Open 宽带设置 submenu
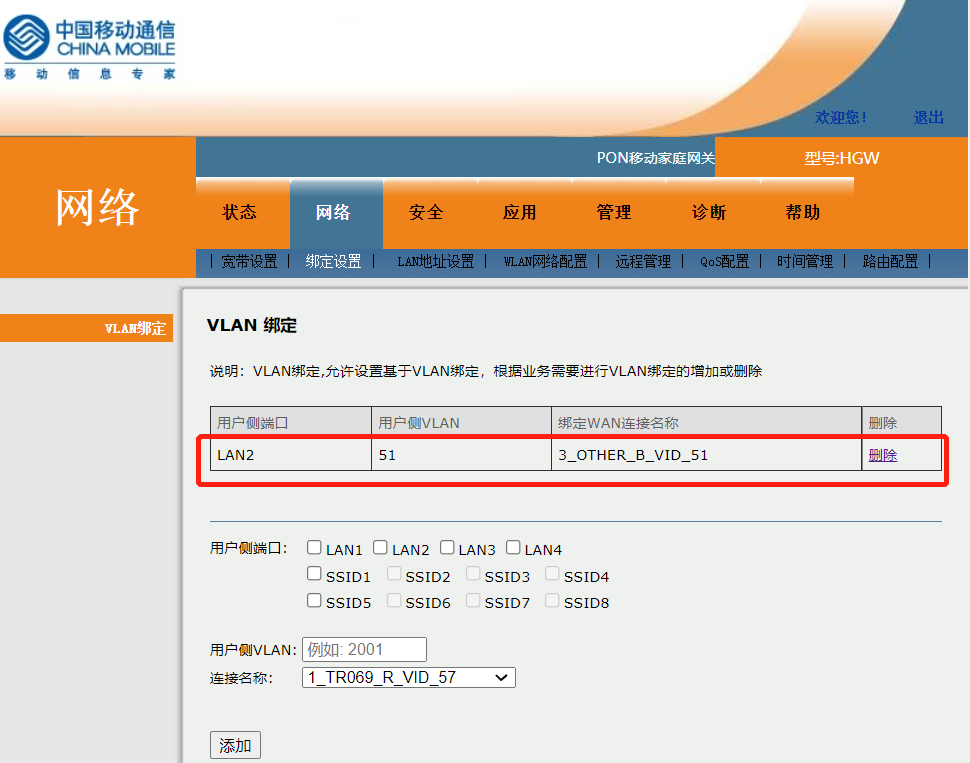This screenshot has height=763, width=970. coord(249,262)
